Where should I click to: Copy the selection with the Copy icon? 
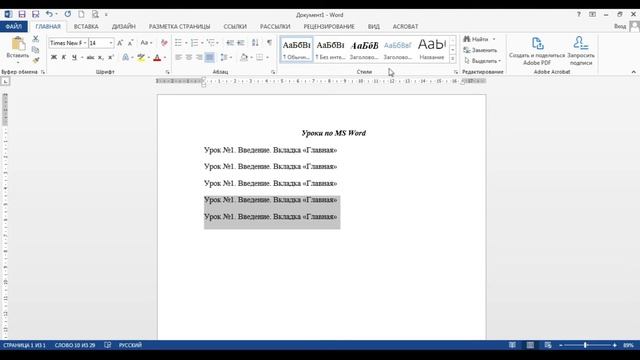(x=36, y=50)
